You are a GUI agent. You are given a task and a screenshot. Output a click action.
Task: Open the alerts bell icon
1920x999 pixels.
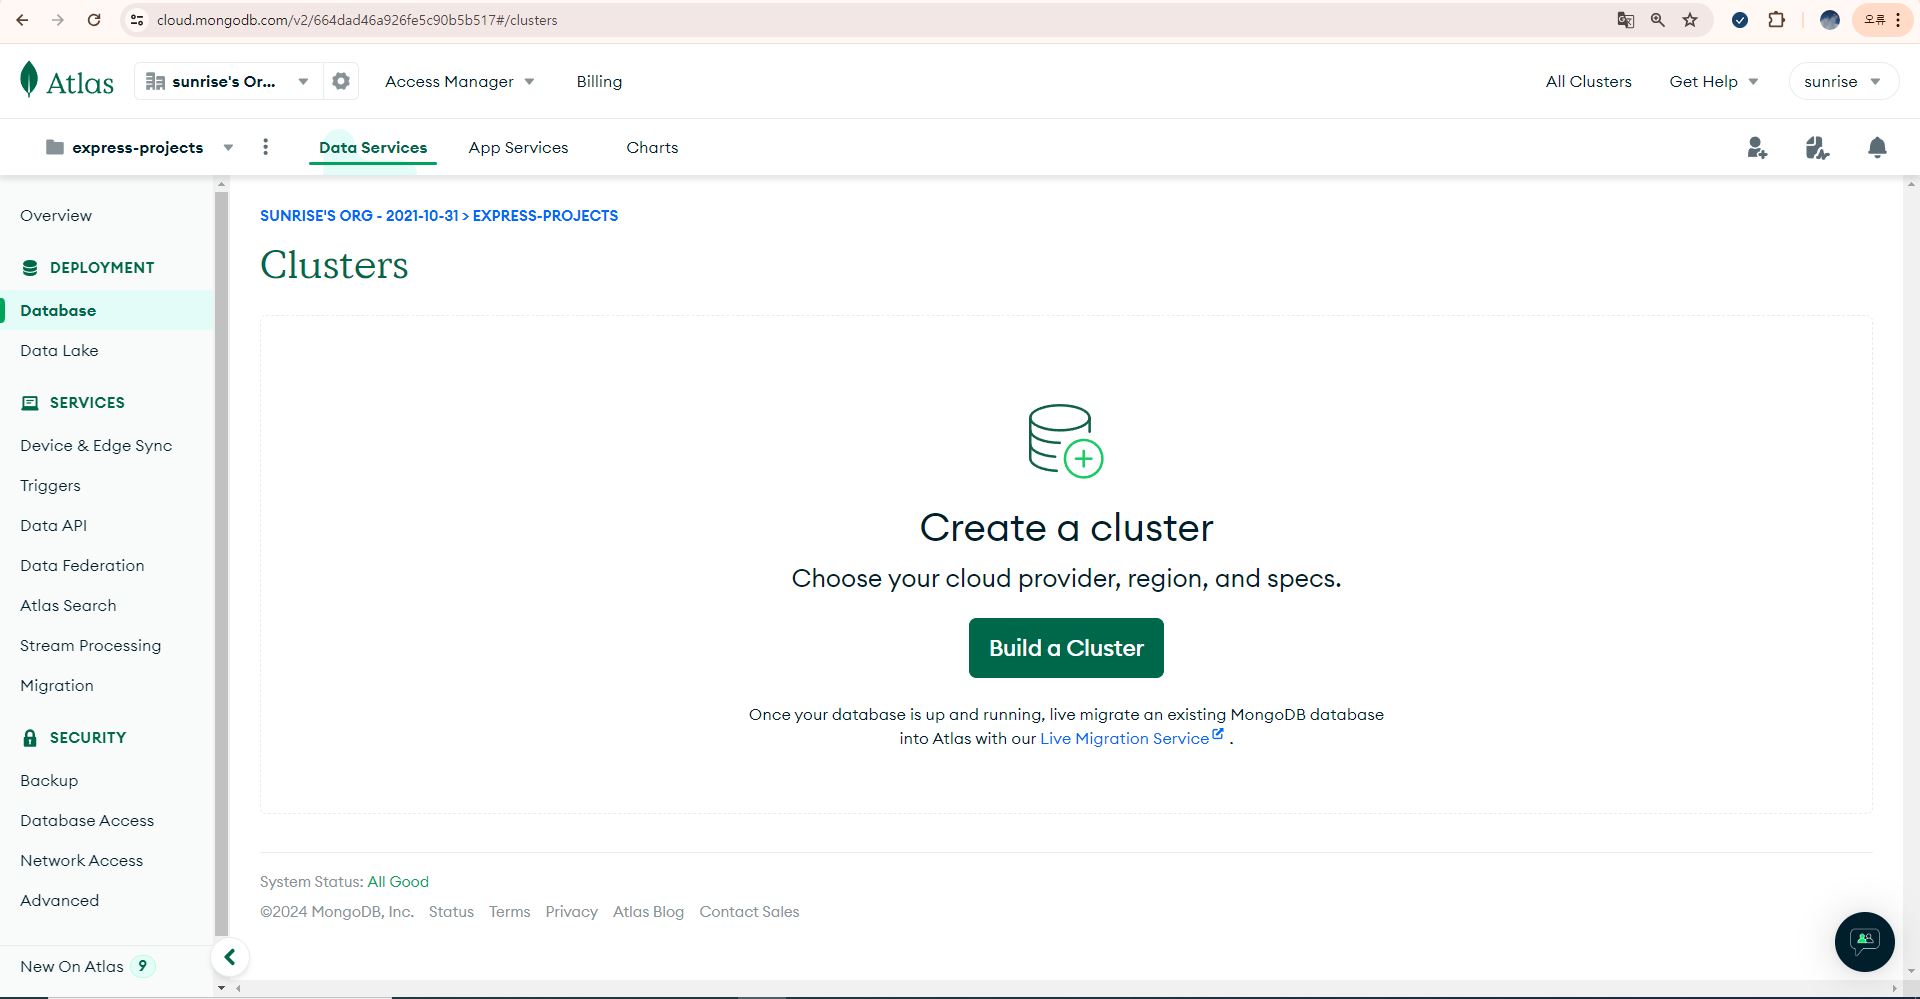[1877, 148]
